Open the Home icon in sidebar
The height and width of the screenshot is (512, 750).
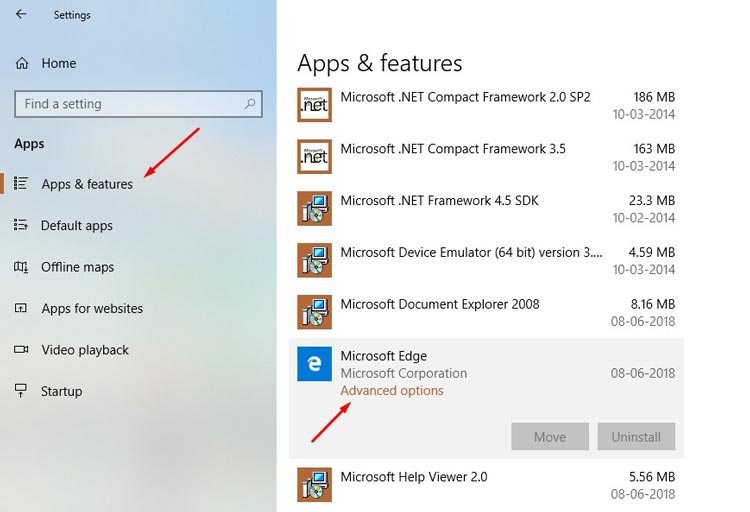click(22, 63)
